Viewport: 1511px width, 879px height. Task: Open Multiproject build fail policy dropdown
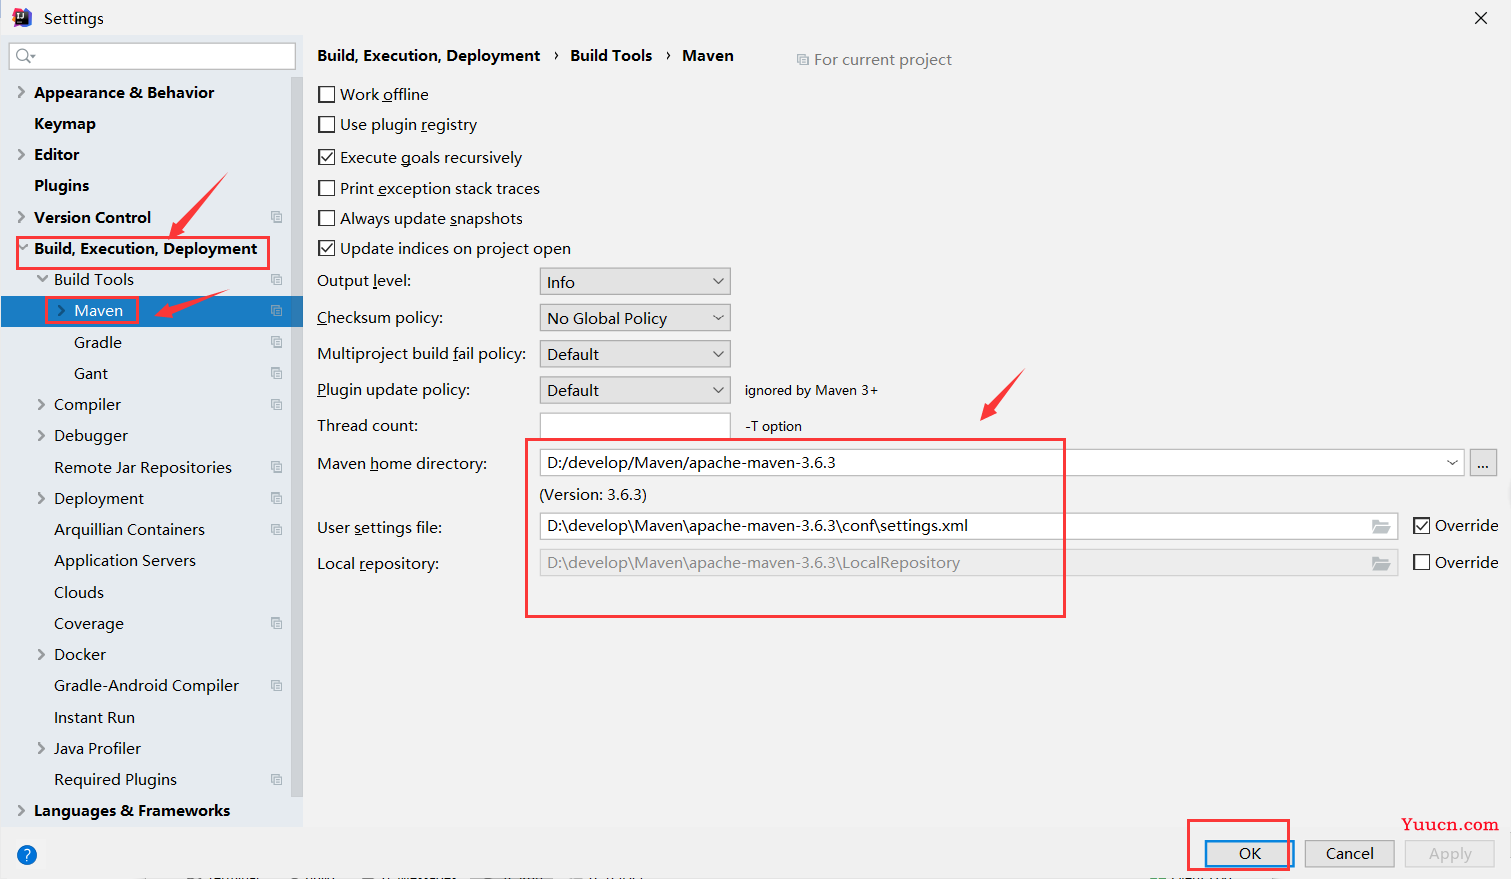[x=635, y=354]
